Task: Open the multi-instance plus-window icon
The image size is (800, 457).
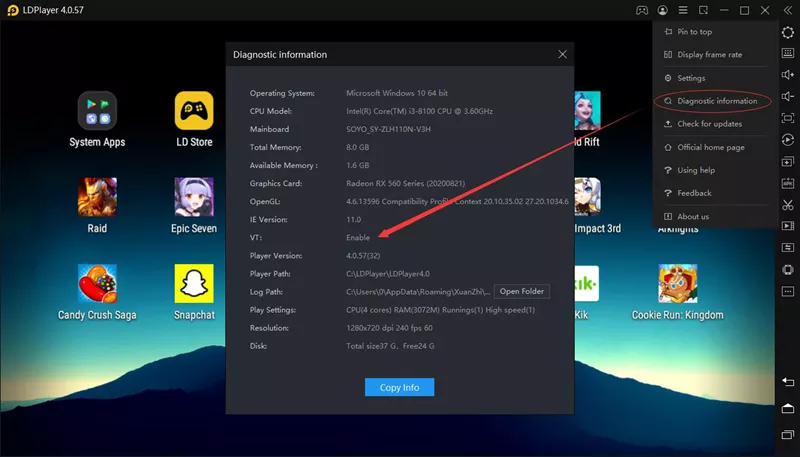Action: pyautogui.click(x=788, y=162)
